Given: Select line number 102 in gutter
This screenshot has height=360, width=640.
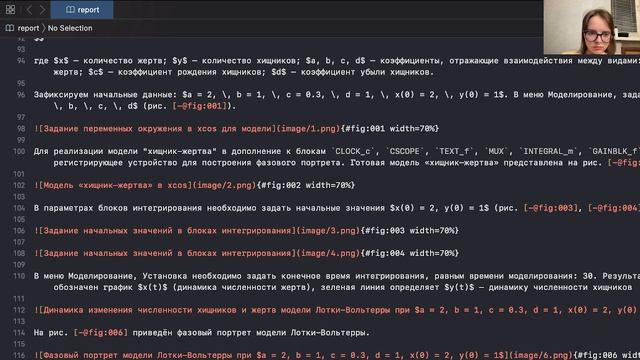Looking at the screenshot, I should (x=19, y=185).
